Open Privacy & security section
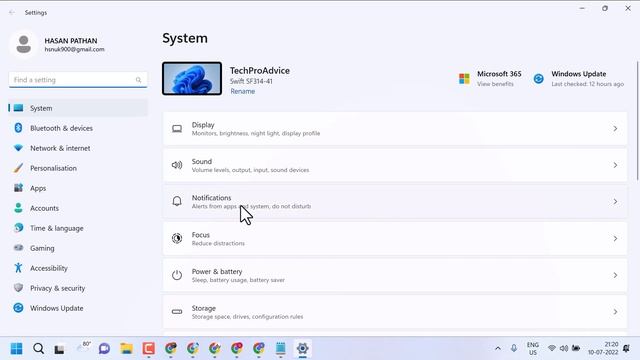Viewport: 640px width, 360px height. tap(78, 288)
